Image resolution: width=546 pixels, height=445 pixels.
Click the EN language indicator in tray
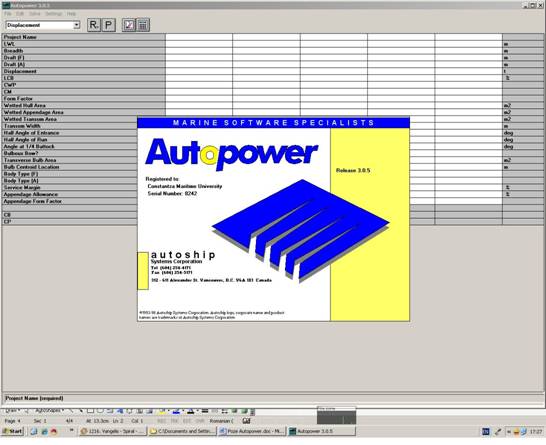pyautogui.click(x=486, y=432)
